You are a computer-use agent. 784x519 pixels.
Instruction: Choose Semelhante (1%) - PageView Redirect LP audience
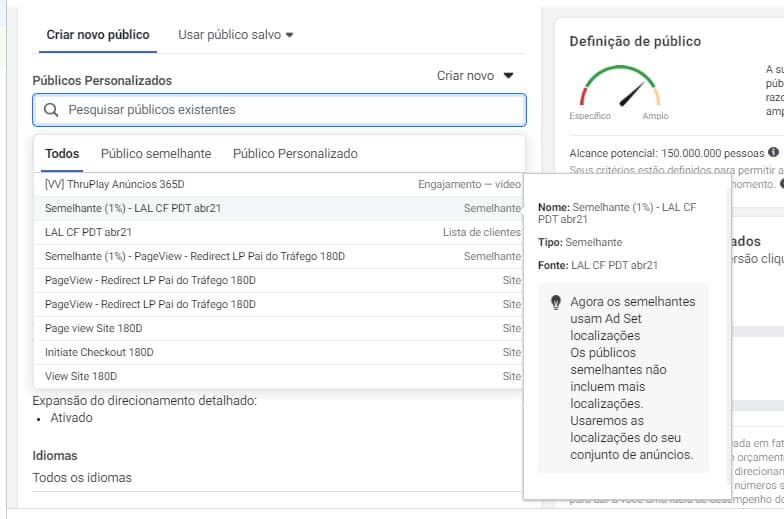tap(279, 256)
